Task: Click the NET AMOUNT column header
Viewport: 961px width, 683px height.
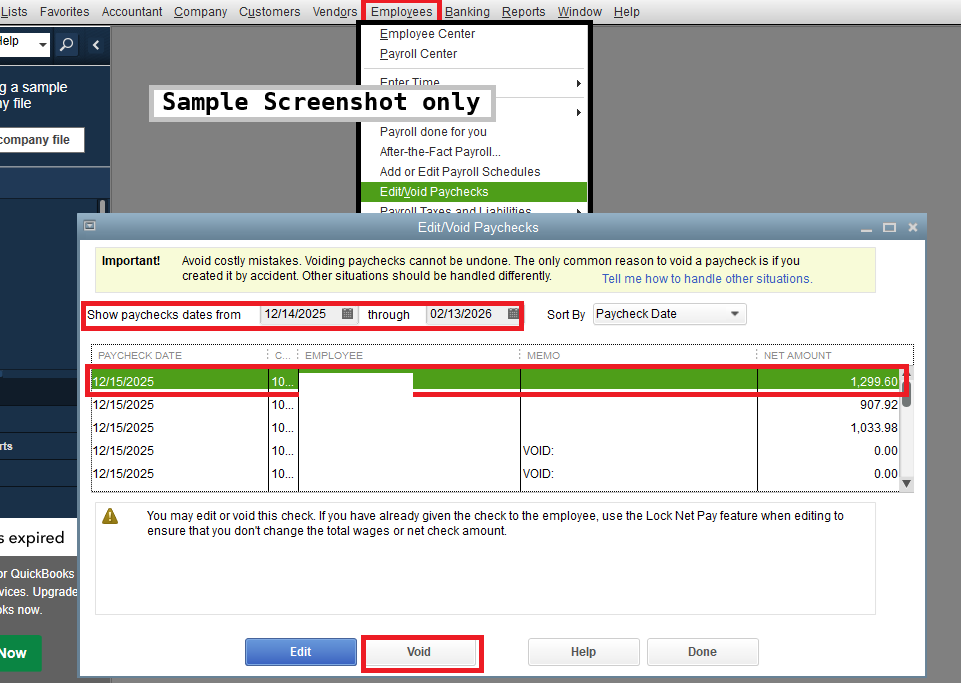Action: pyautogui.click(x=834, y=356)
